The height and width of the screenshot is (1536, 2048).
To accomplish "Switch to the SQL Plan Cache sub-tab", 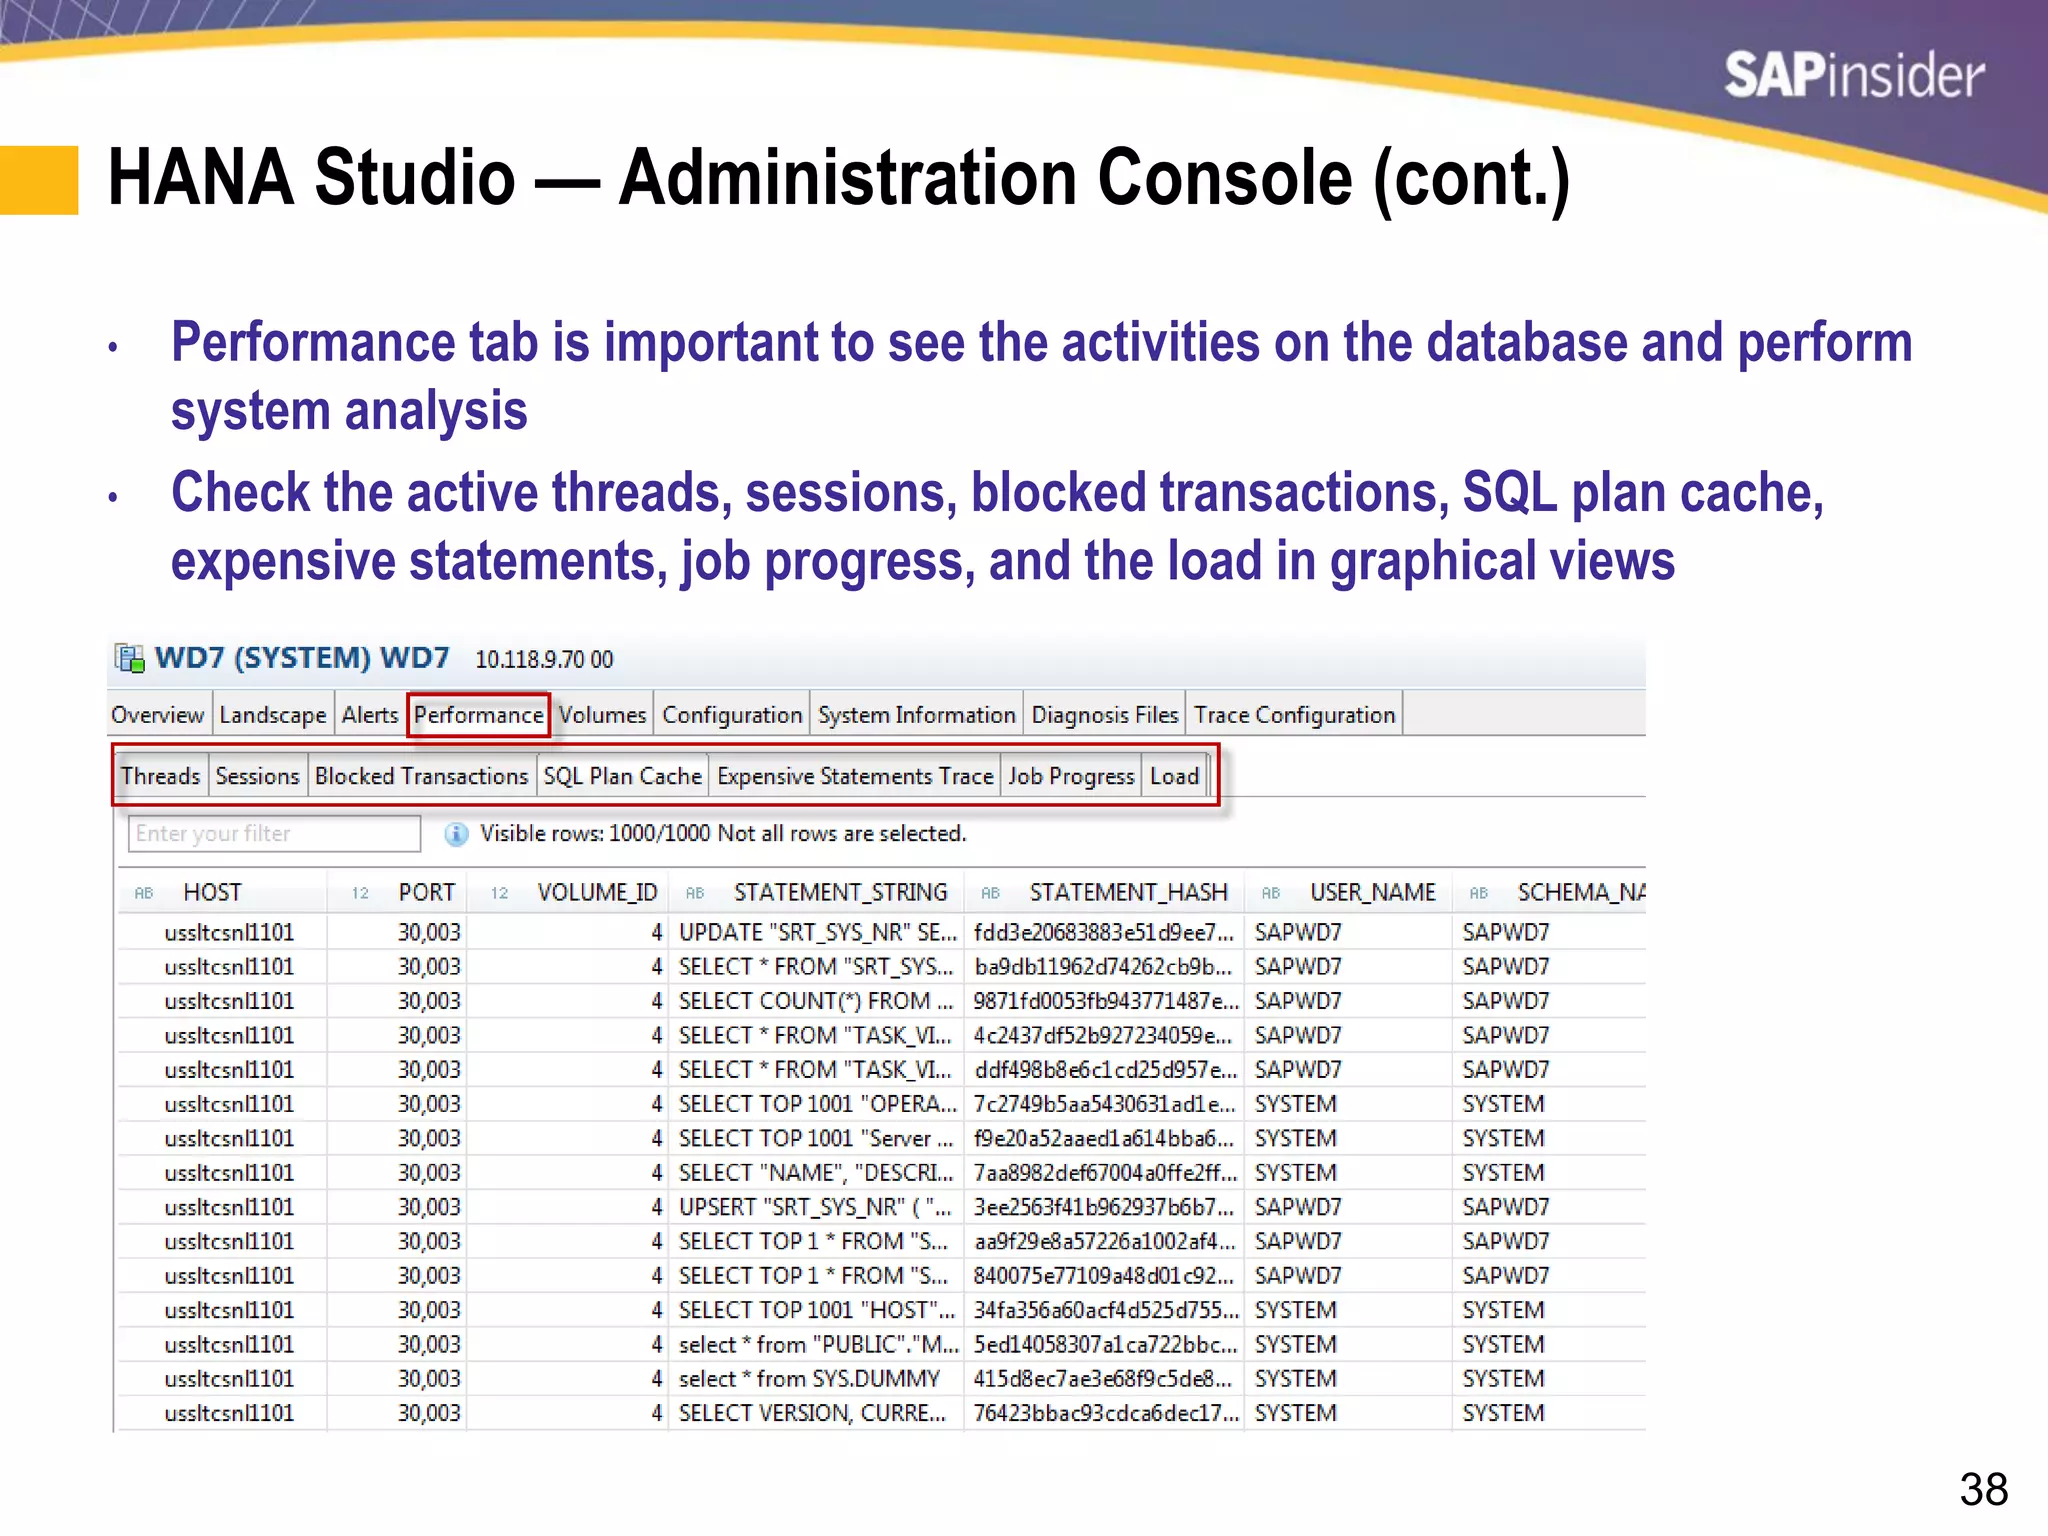I will click(x=623, y=776).
